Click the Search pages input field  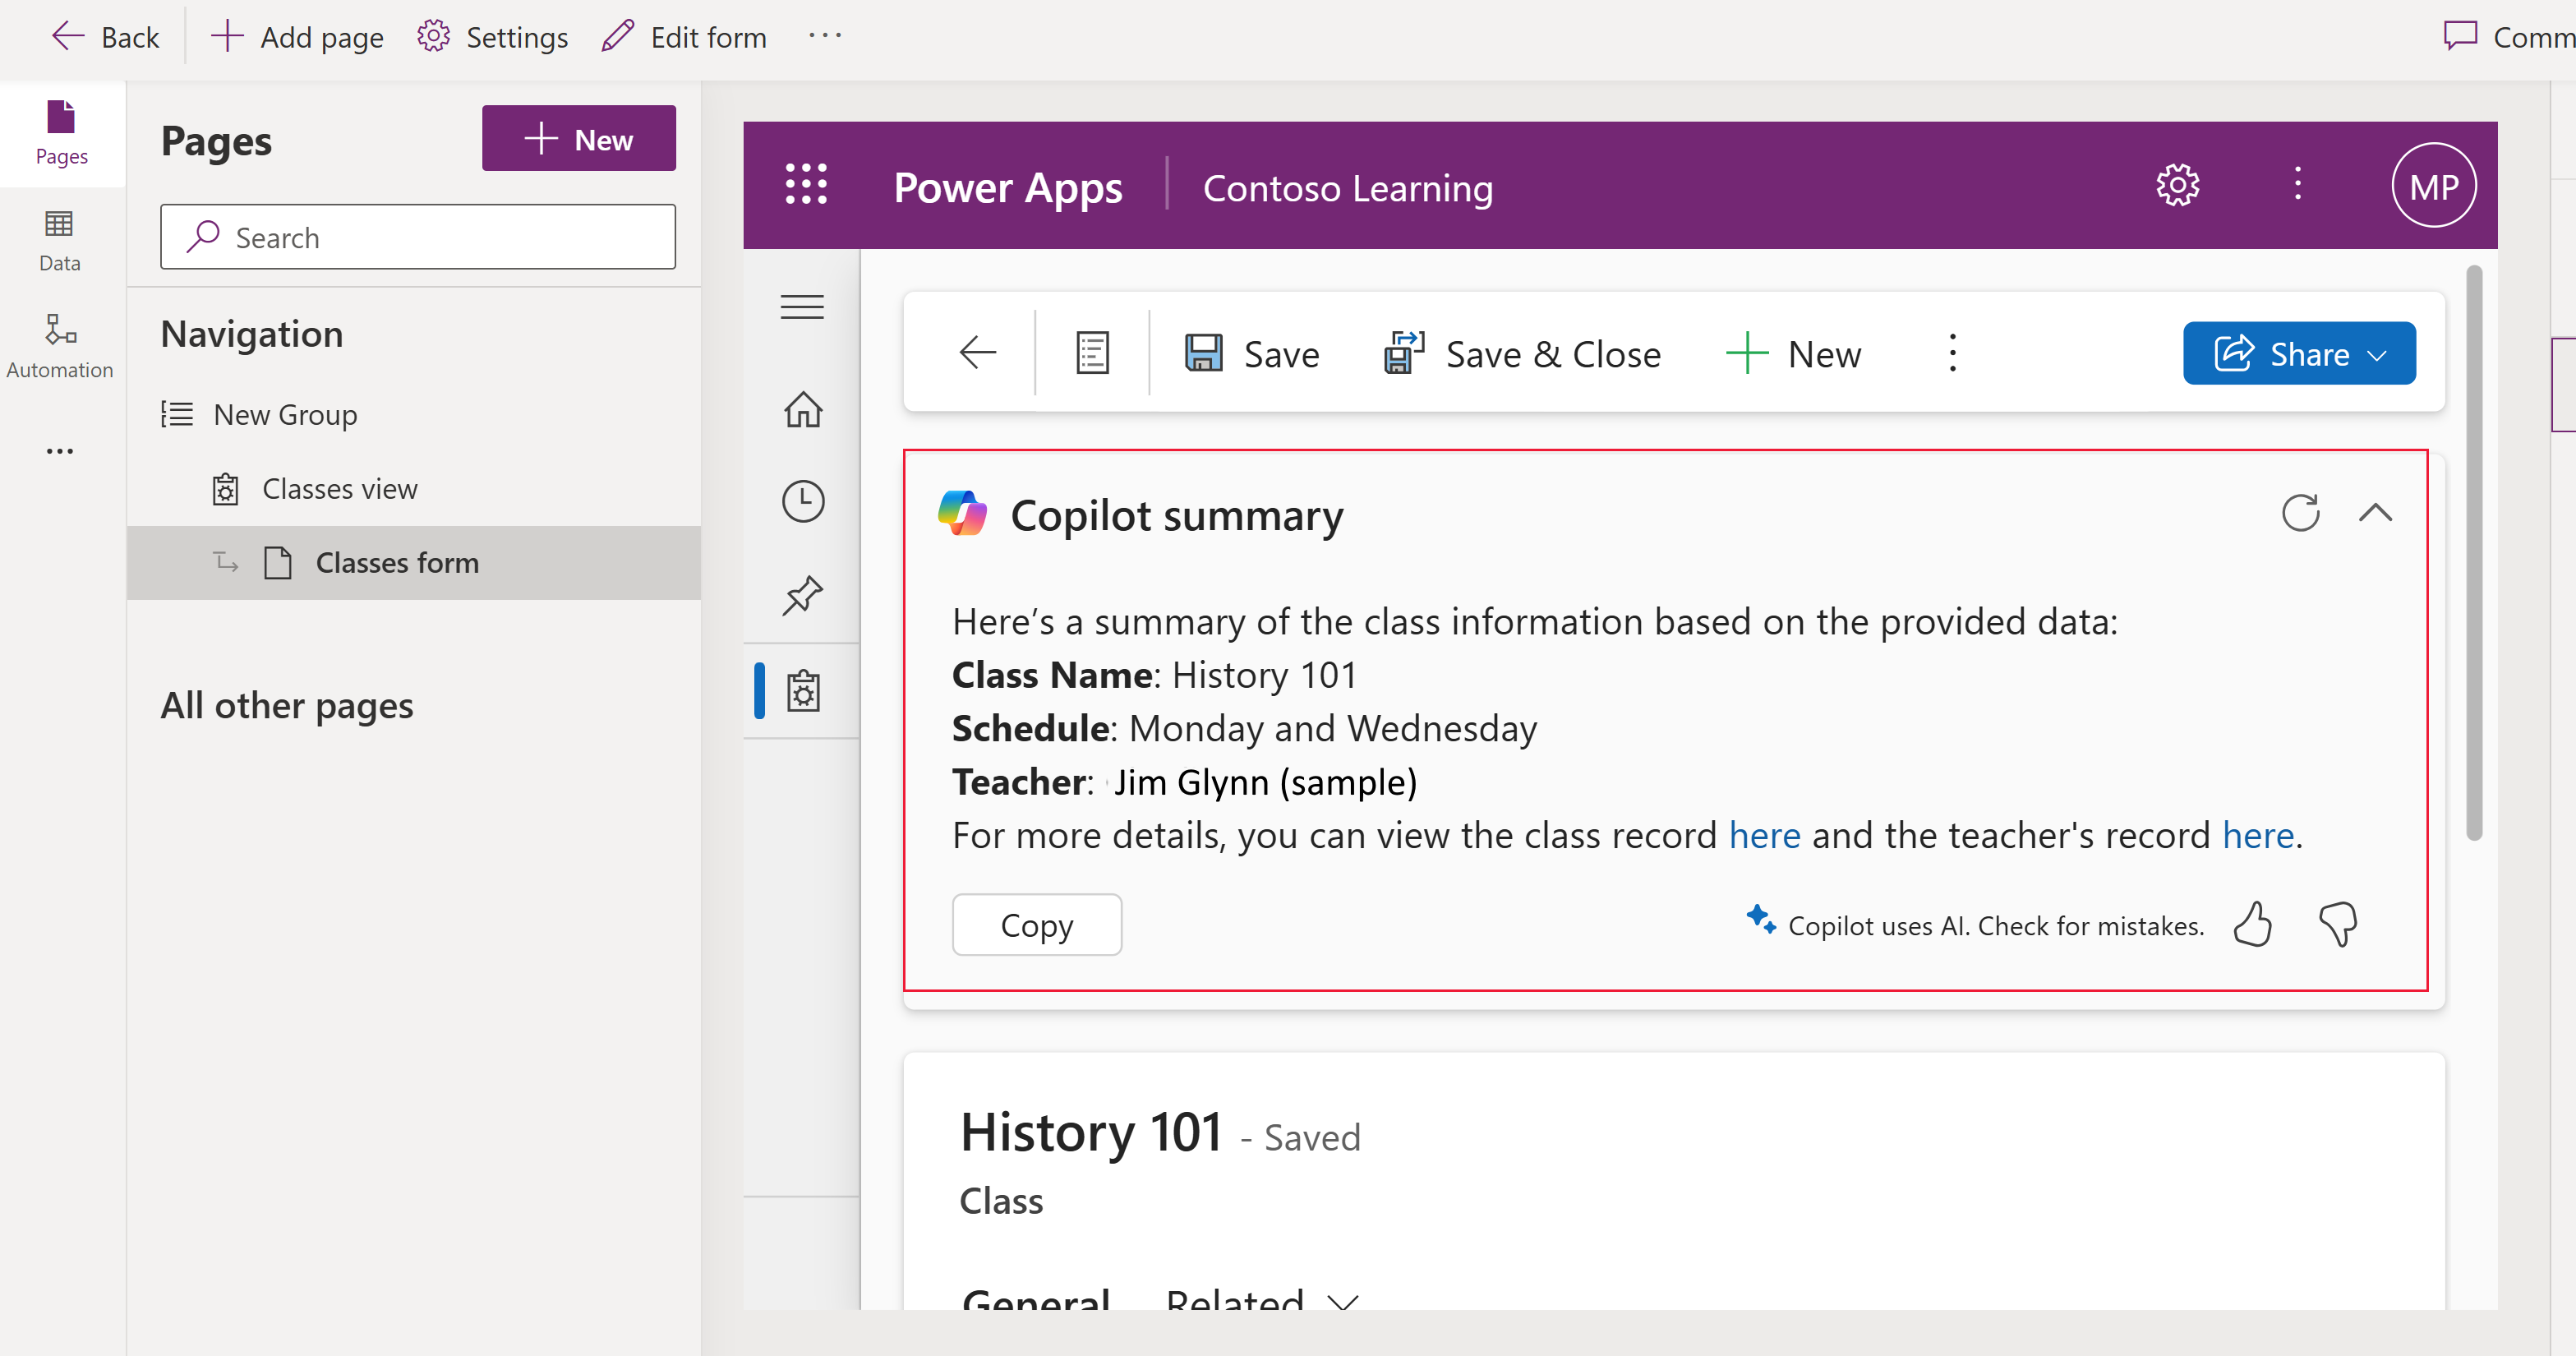click(421, 237)
